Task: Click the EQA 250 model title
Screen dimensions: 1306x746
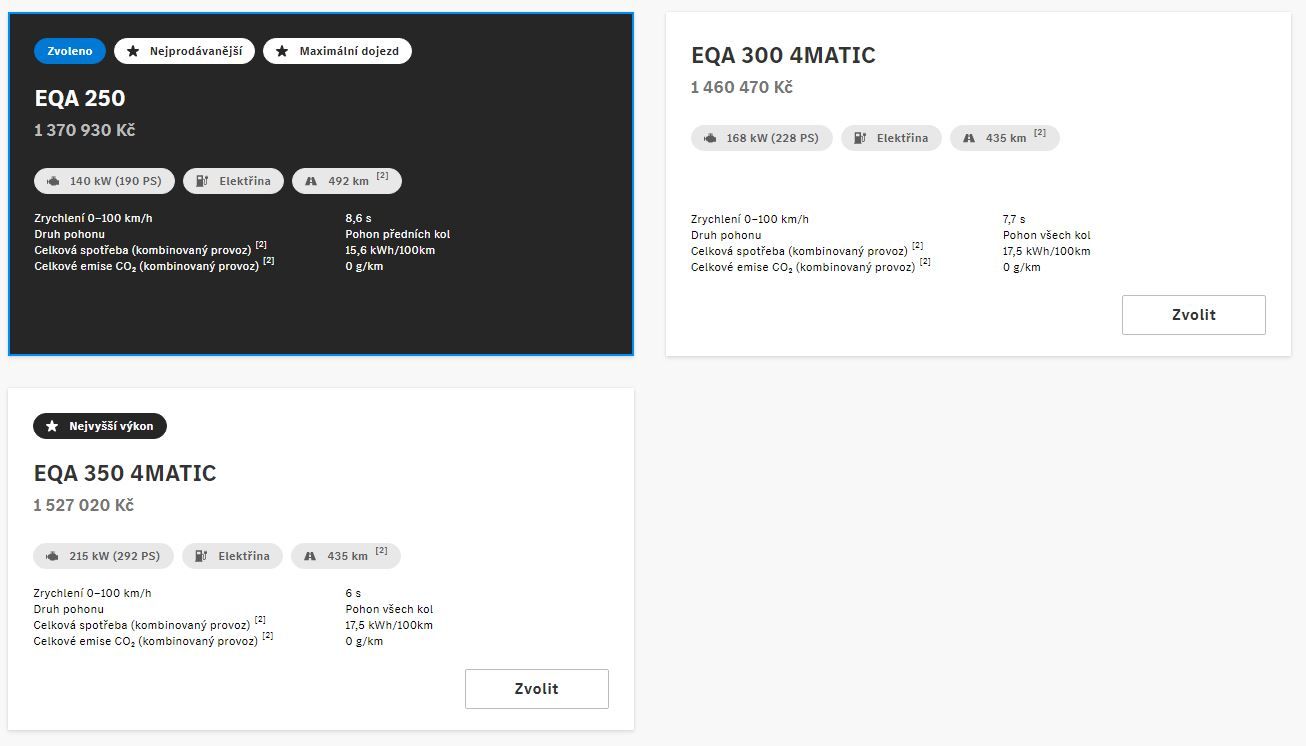Action: click(80, 98)
